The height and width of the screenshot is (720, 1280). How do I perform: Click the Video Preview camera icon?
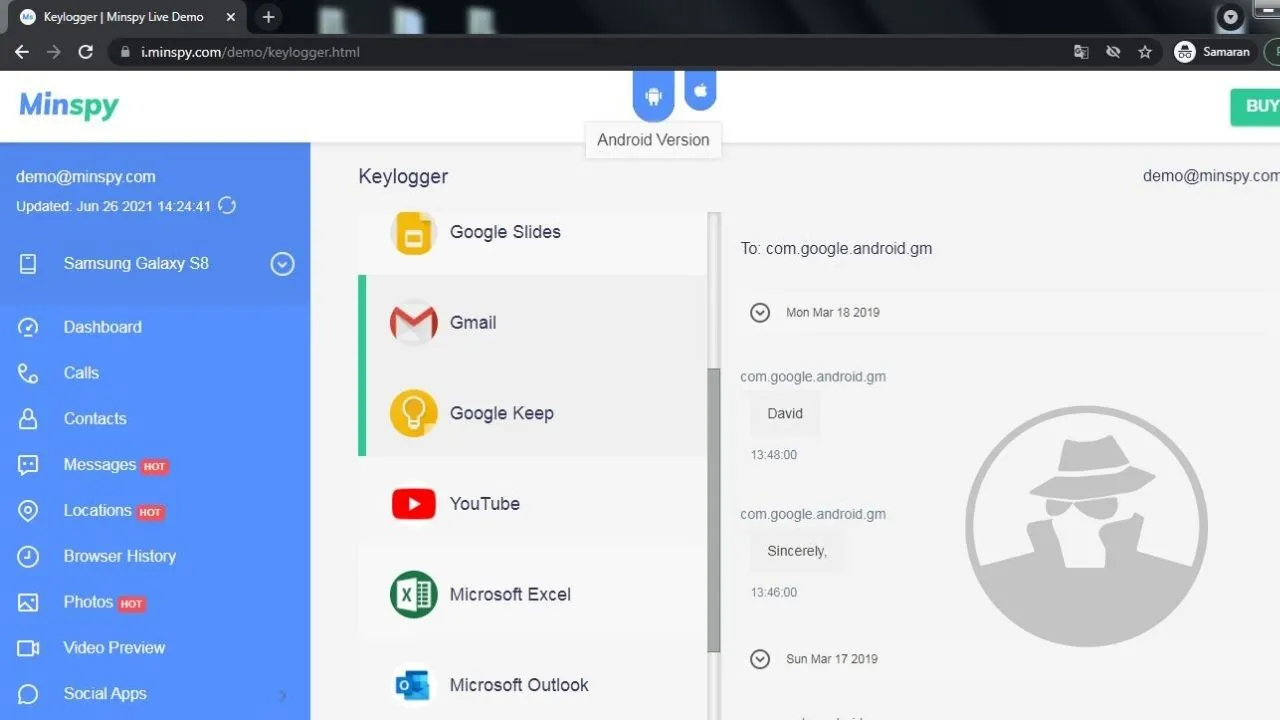28,648
